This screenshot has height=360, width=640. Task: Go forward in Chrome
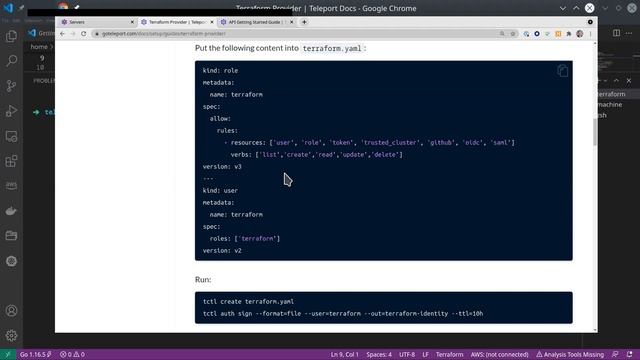73,33
